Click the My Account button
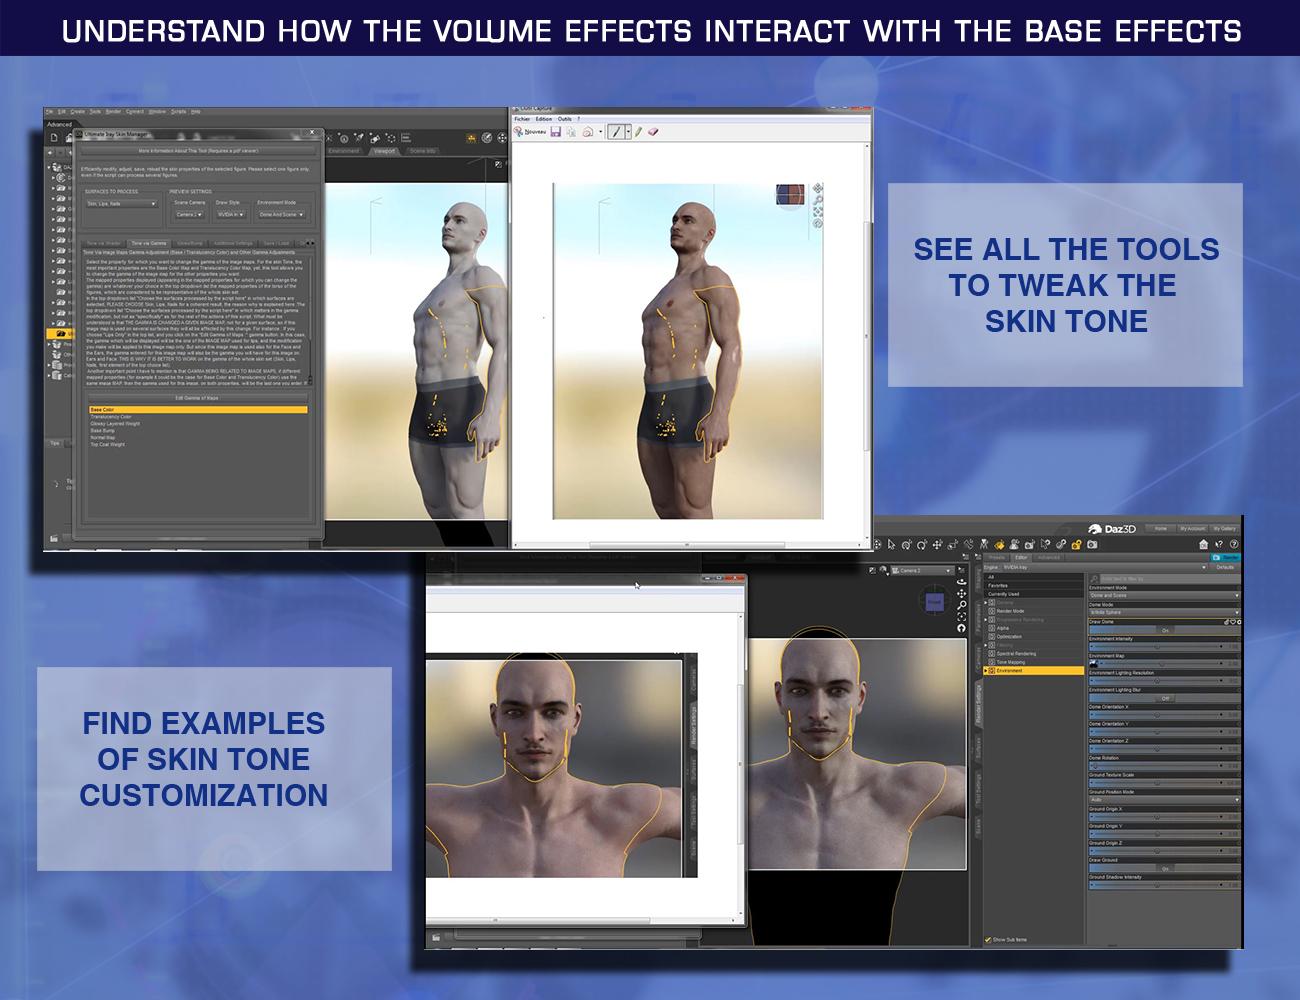Image resolution: width=1300 pixels, height=1000 pixels. (1192, 528)
